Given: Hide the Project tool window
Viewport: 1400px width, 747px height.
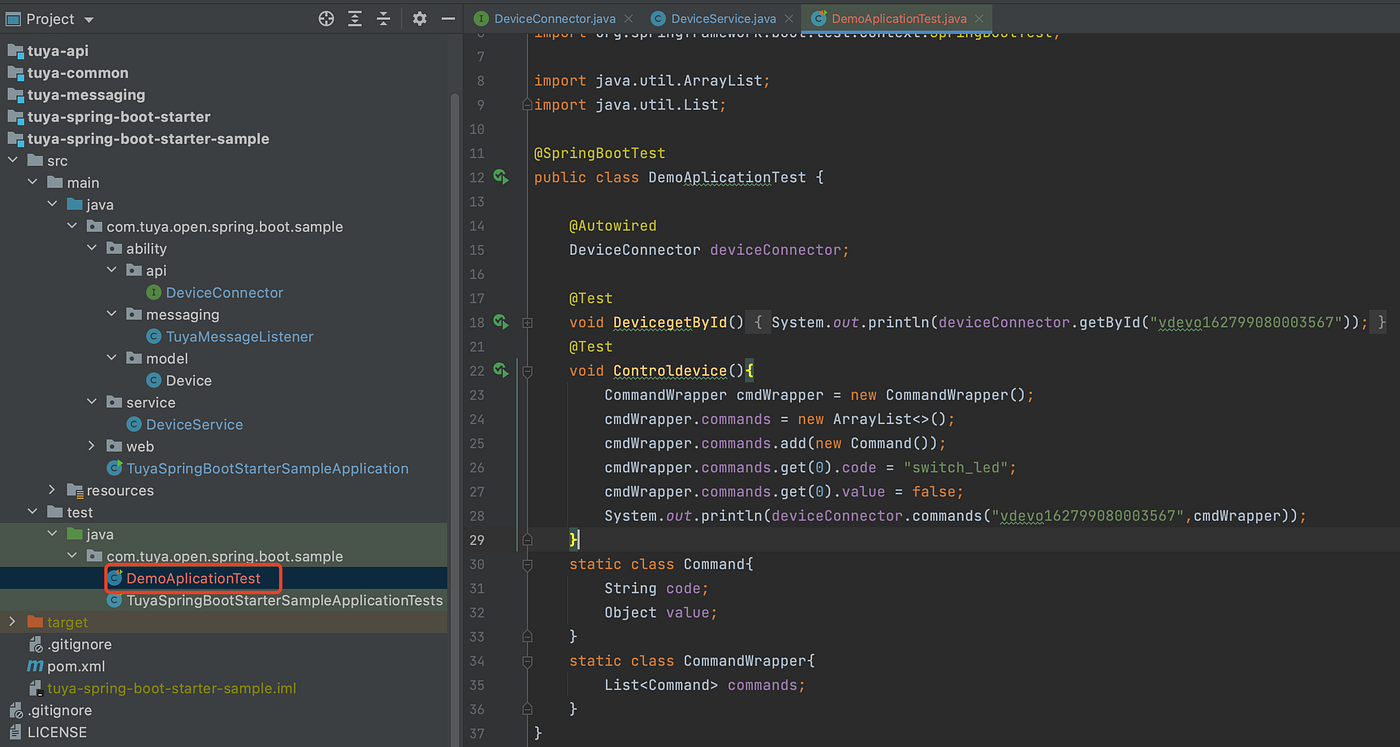Looking at the screenshot, I should [447, 19].
